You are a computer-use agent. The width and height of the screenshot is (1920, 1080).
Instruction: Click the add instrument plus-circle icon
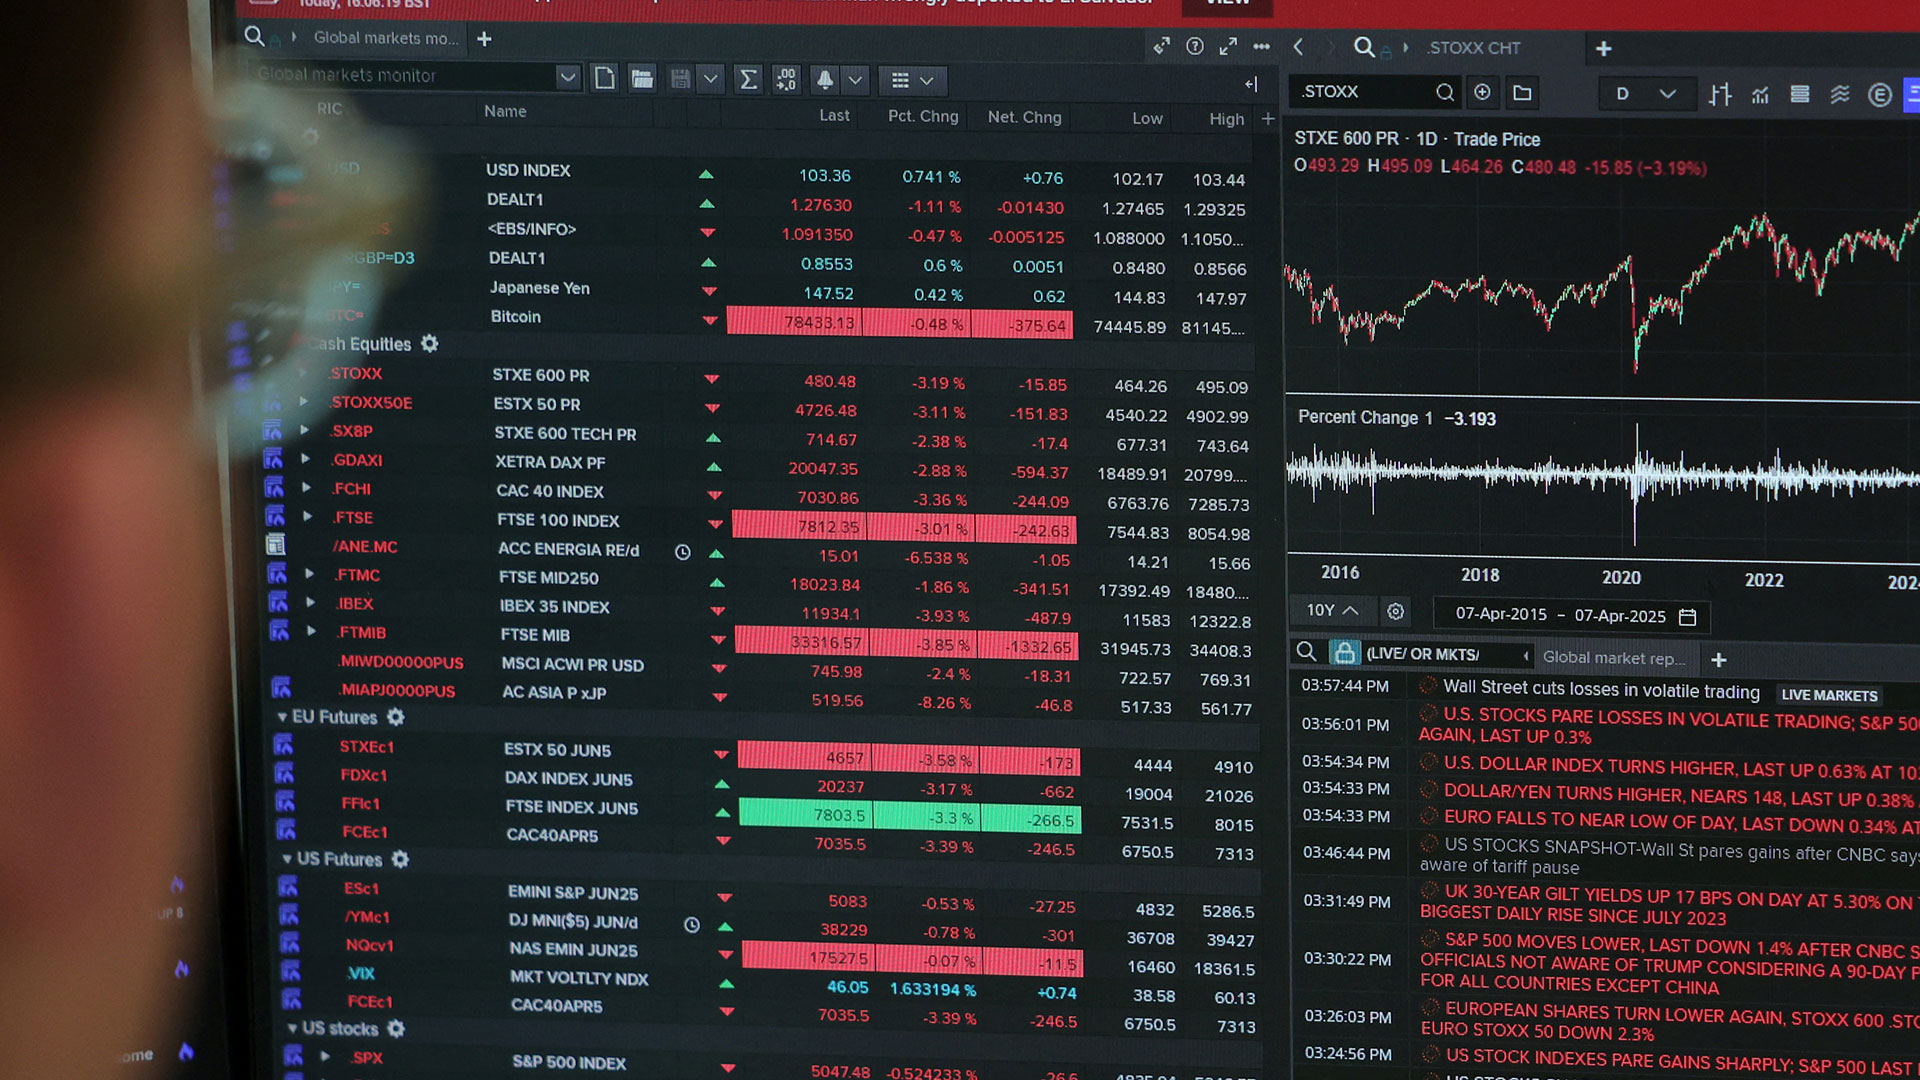1482,92
